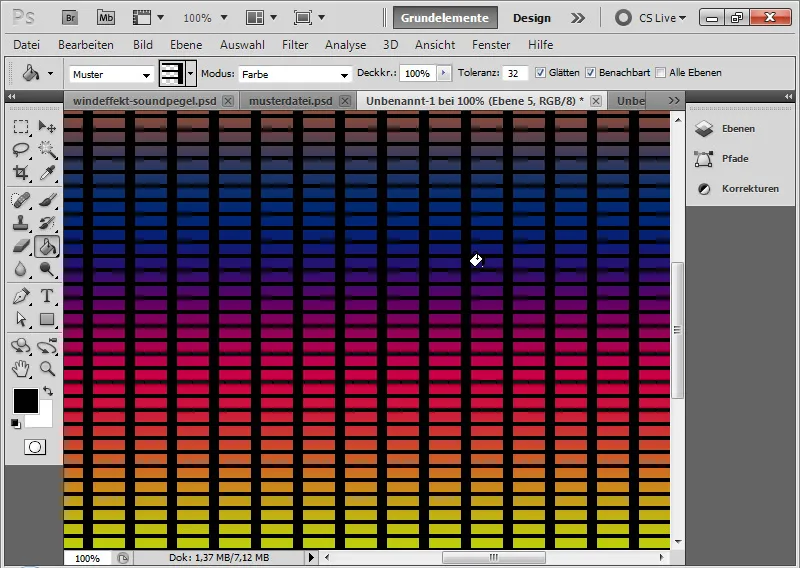800x568 pixels.
Task: Select the Paint Bucket tool in toolbox
Action: [x=47, y=247]
